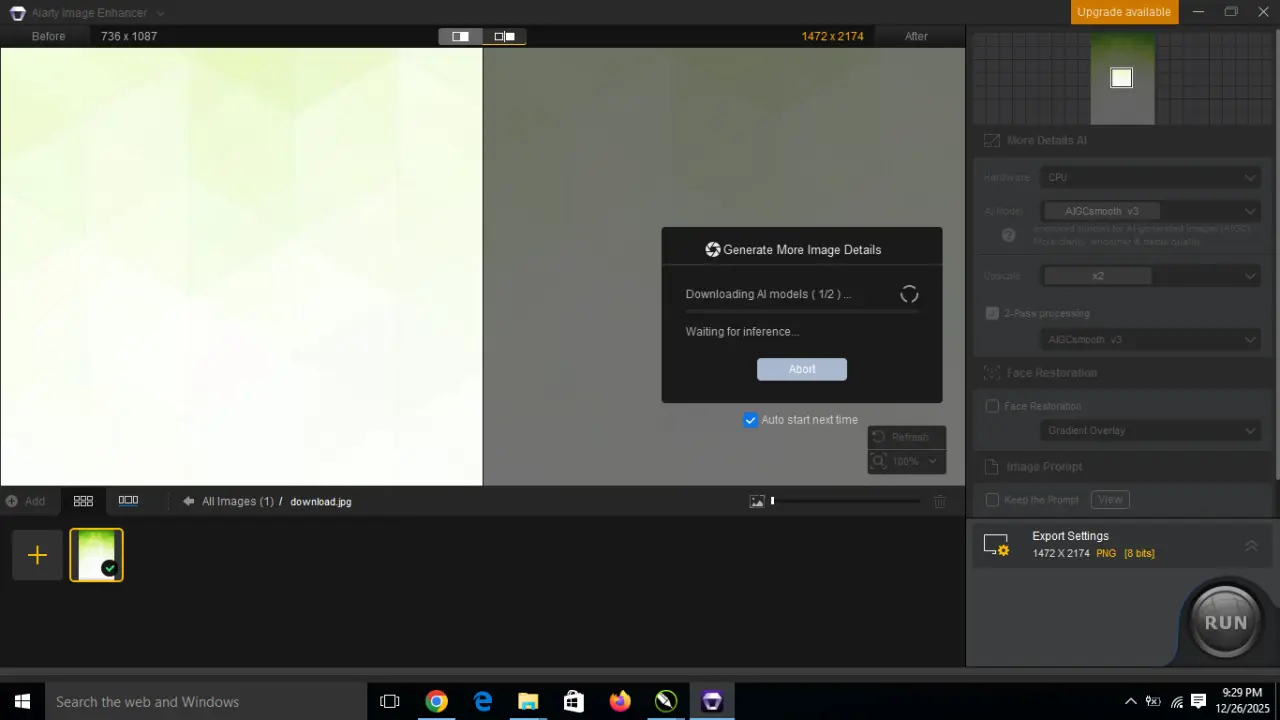Open the Upgrade available notice
This screenshot has height=720, width=1280.
pyautogui.click(x=1123, y=12)
